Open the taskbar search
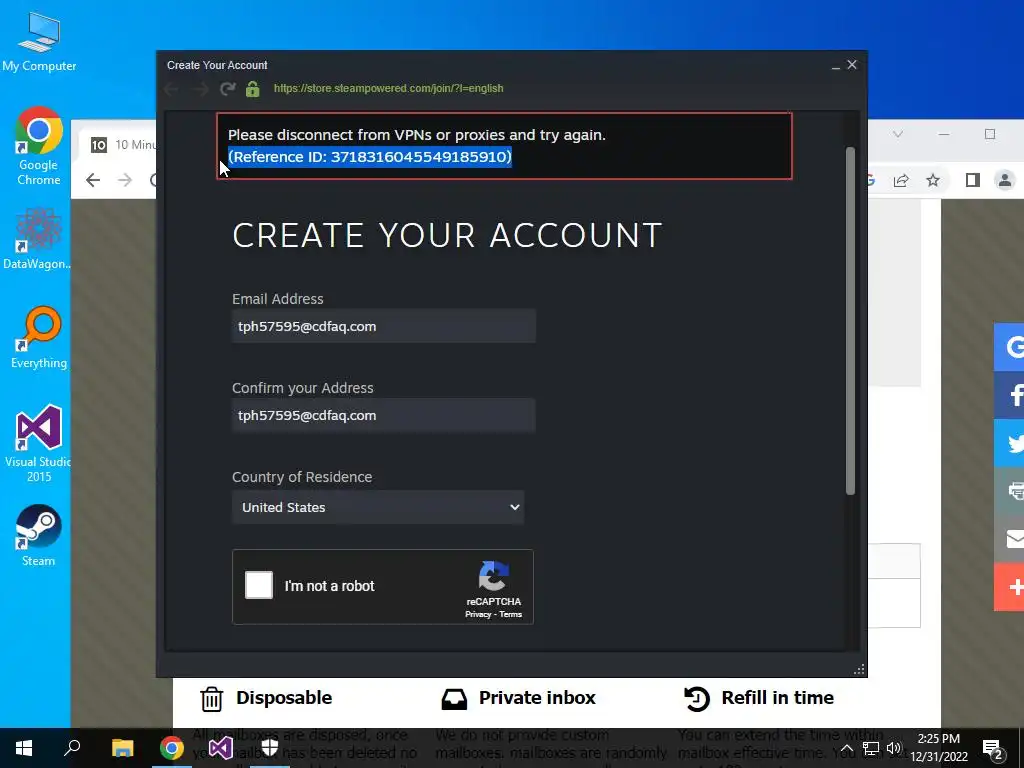 72,748
